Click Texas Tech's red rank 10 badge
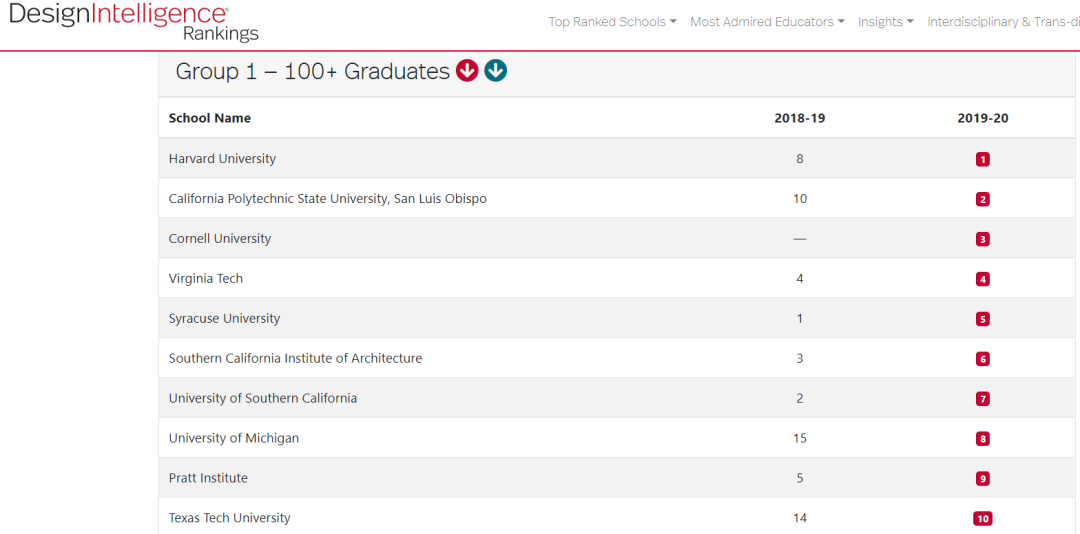The width and height of the screenshot is (1080, 534). click(983, 519)
